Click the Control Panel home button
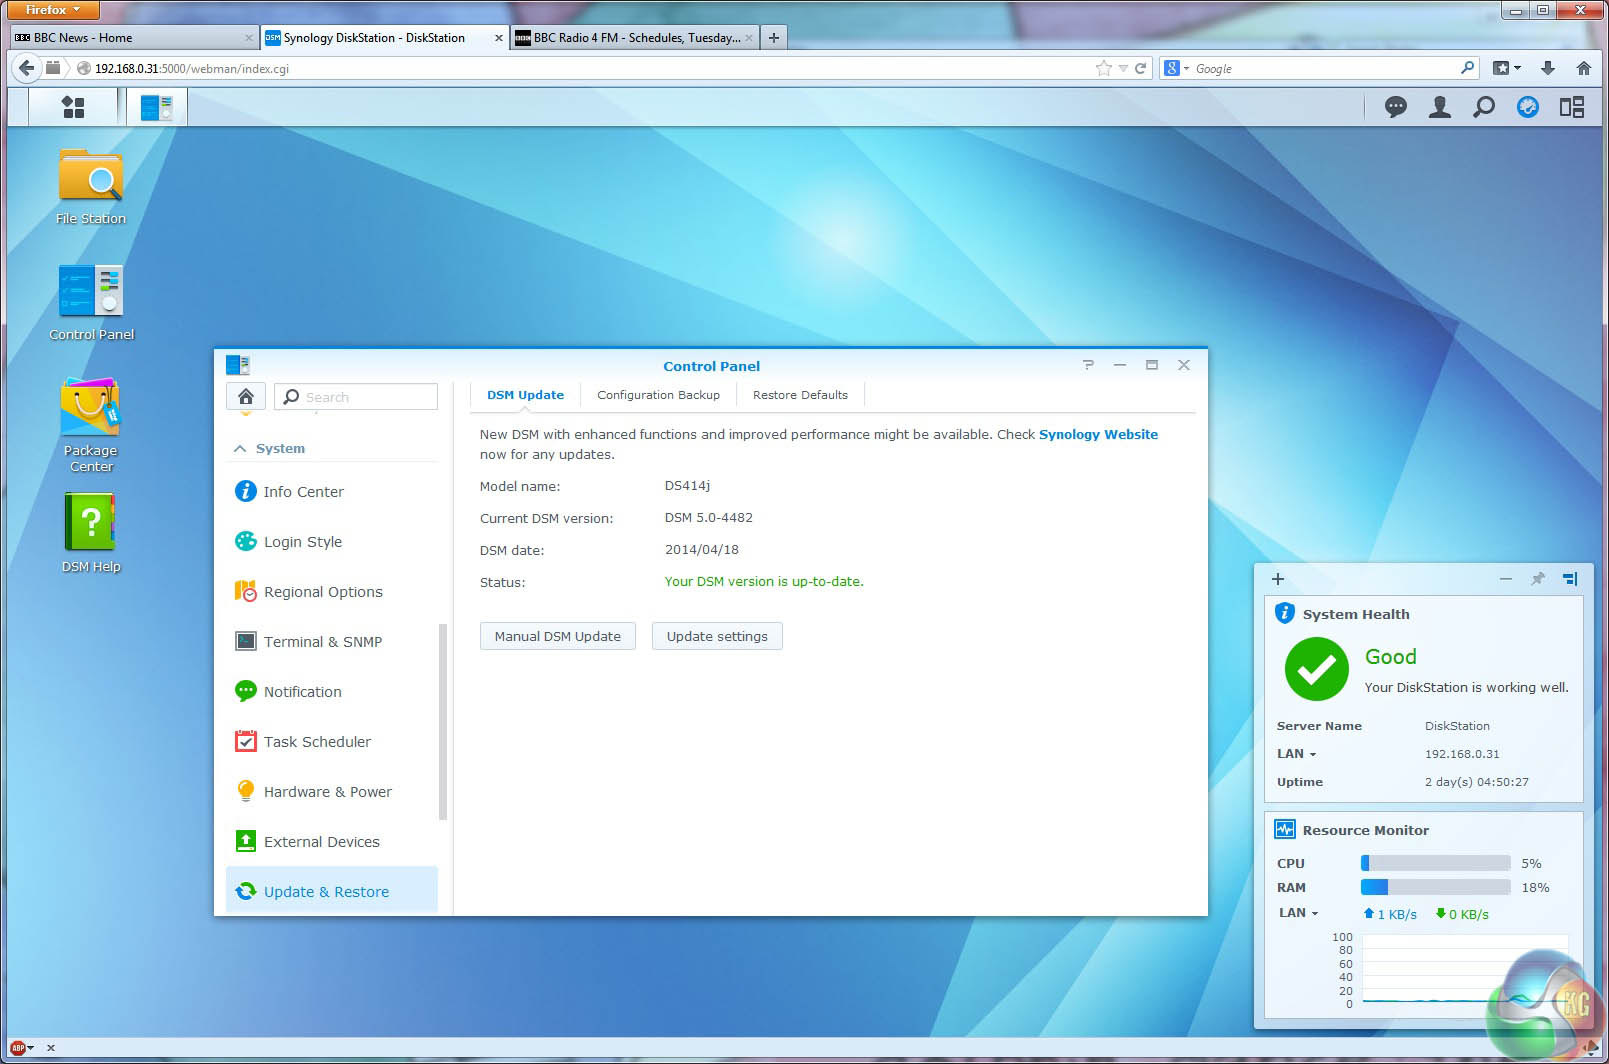1609x1064 pixels. pos(246,397)
